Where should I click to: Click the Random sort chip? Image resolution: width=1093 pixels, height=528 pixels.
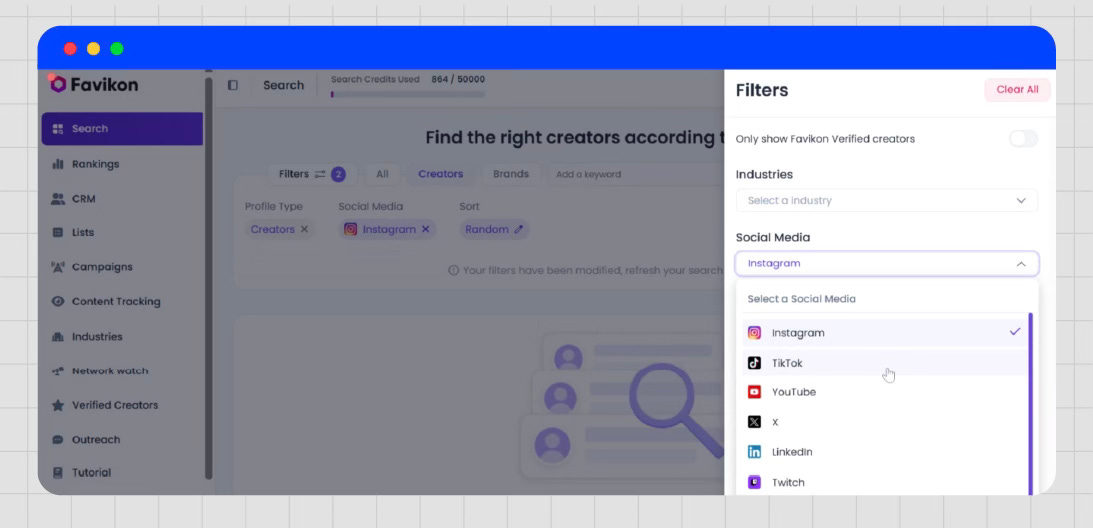click(494, 229)
